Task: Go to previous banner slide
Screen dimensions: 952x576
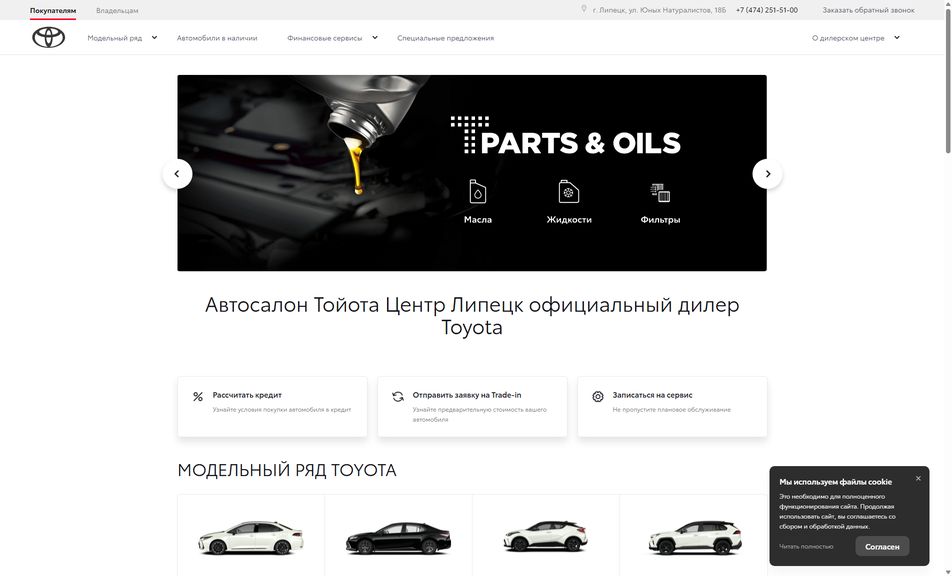Action: click(x=177, y=174)
